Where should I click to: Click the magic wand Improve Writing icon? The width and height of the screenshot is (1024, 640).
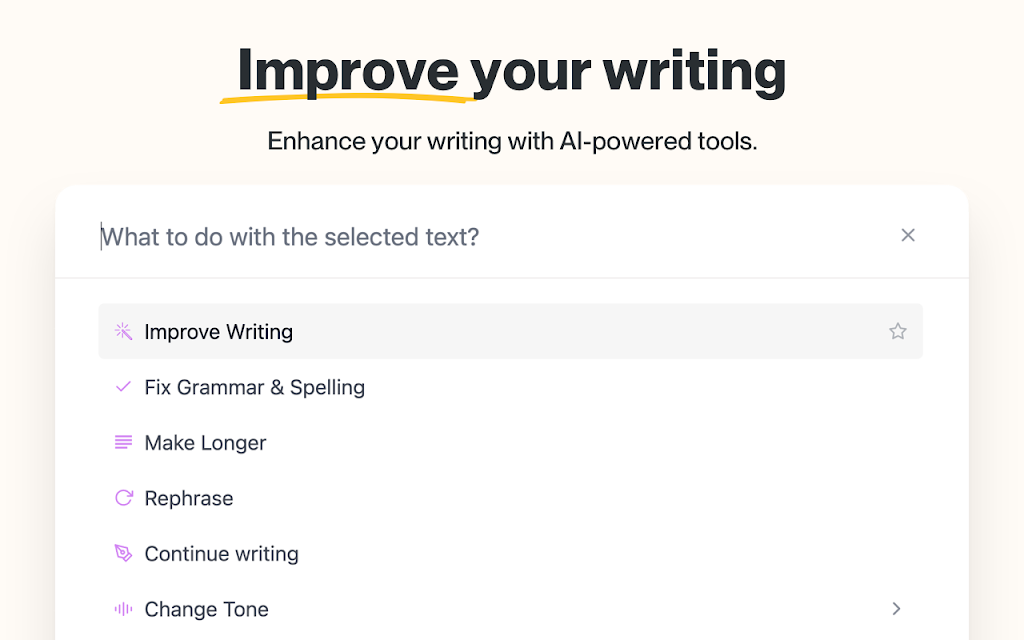pos(123,331)
